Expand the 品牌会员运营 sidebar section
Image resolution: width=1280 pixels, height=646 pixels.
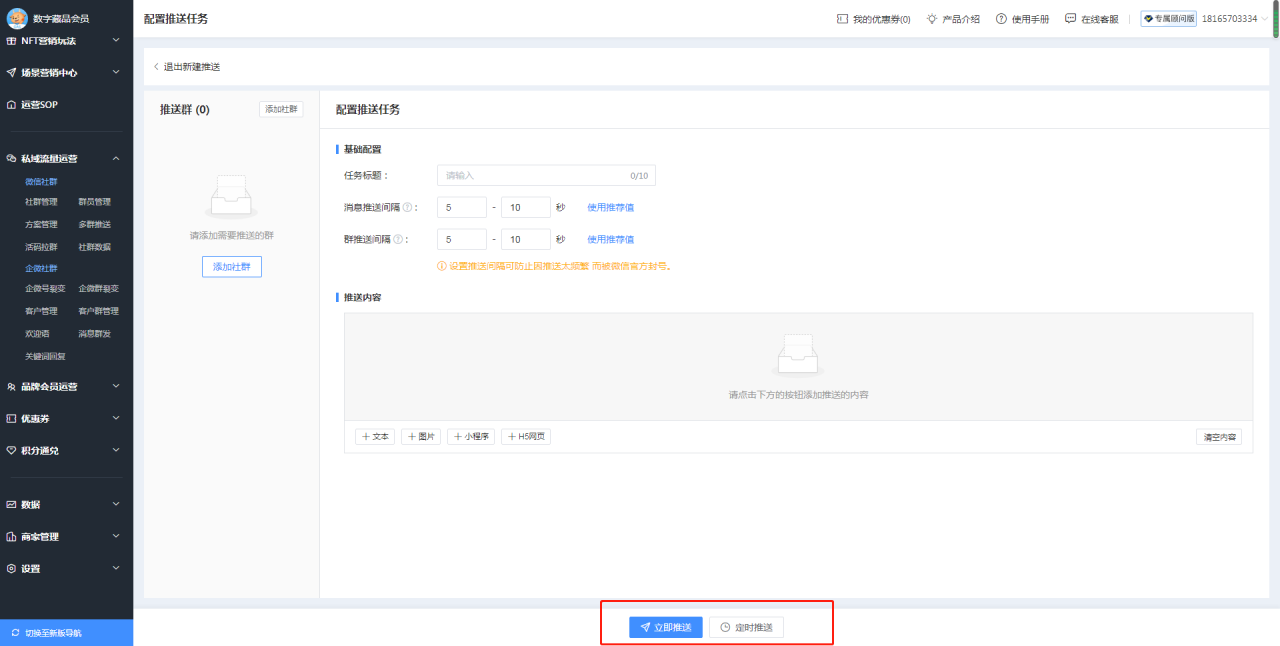pyautogui.click(x=12, y=386)
